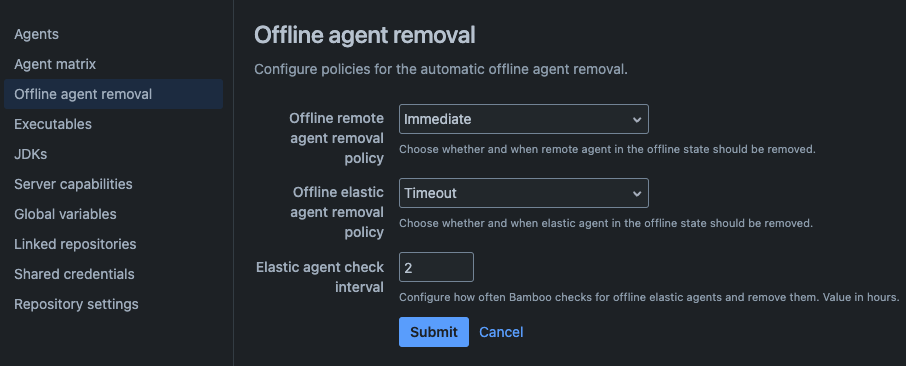Go to Global variables
The image size is (906, 366).
pos(65,215)
